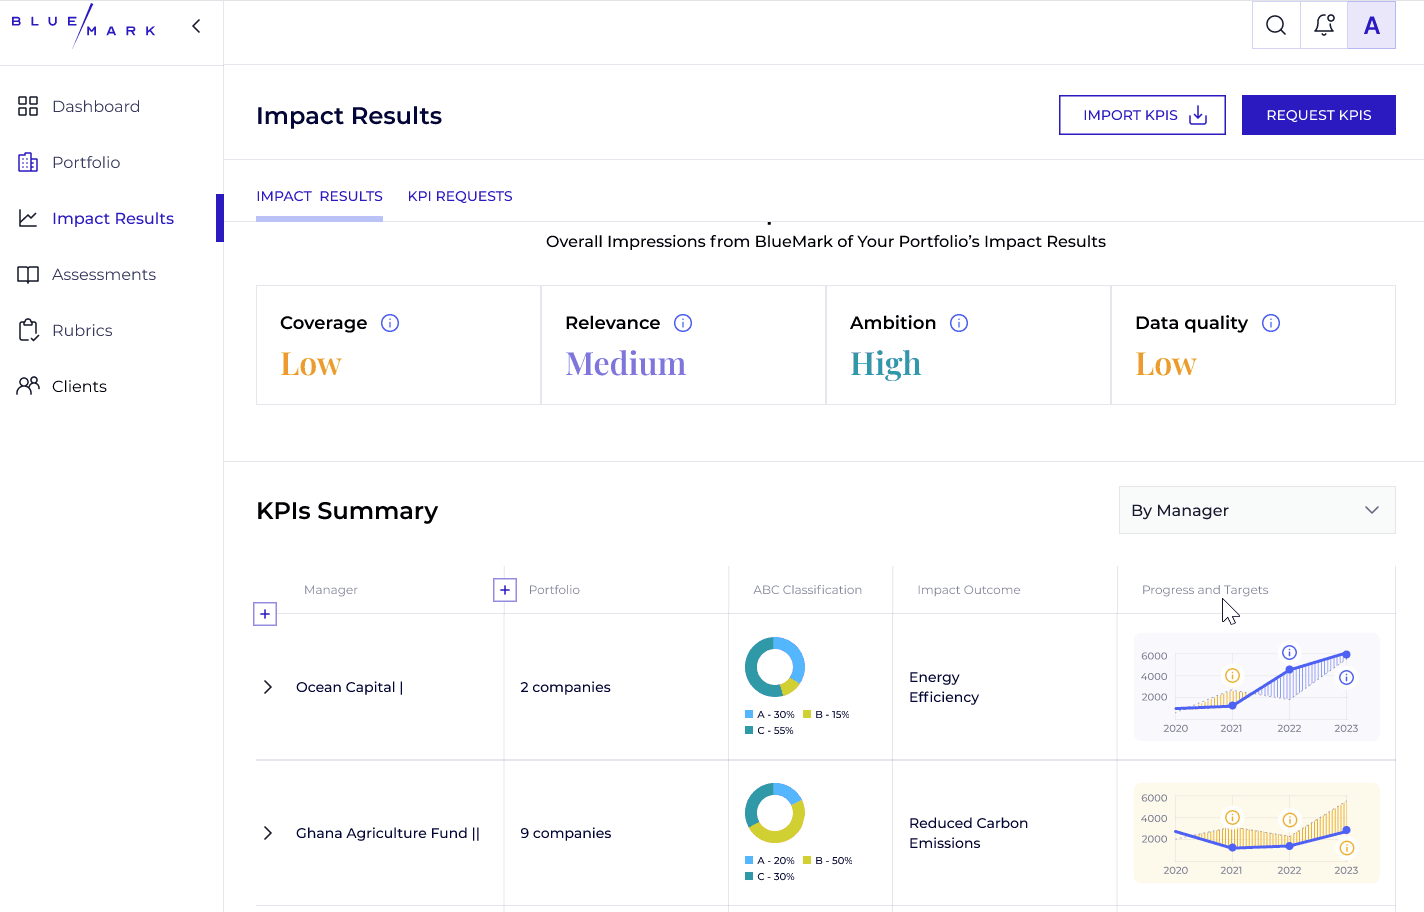Viewport: 1424px width, 912px height.
Task: Click the plus icon under Manager header
Action: pyautogui.click(x=265, y=614)
